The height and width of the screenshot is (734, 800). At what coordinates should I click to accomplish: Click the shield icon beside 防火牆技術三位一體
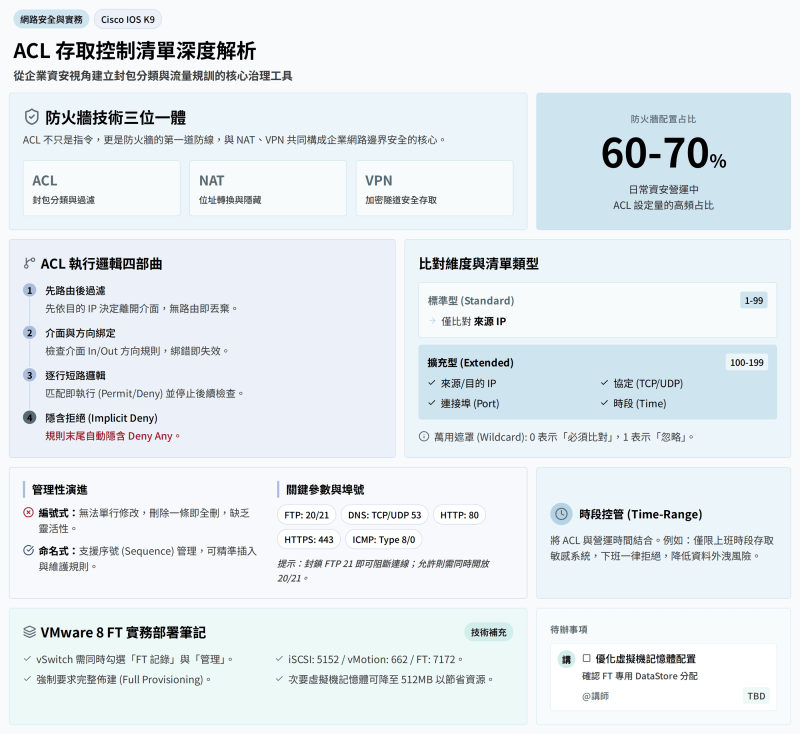tap(32, 117)
